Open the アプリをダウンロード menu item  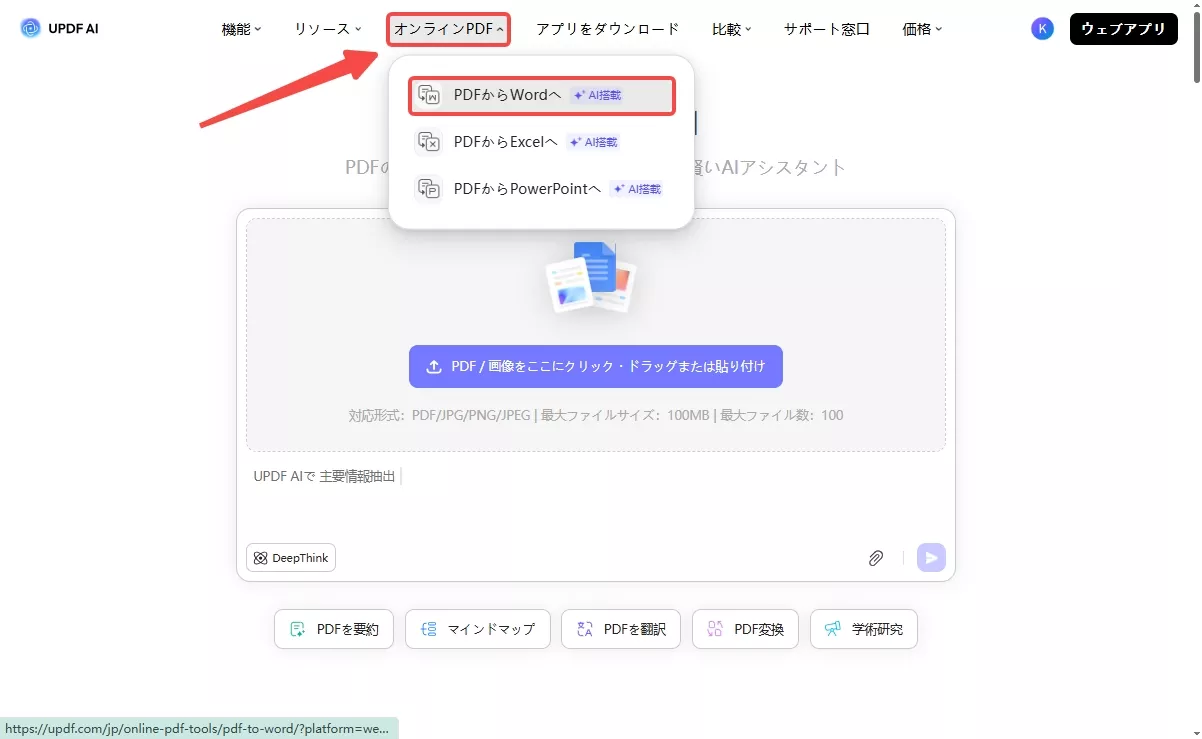(606, 29)
